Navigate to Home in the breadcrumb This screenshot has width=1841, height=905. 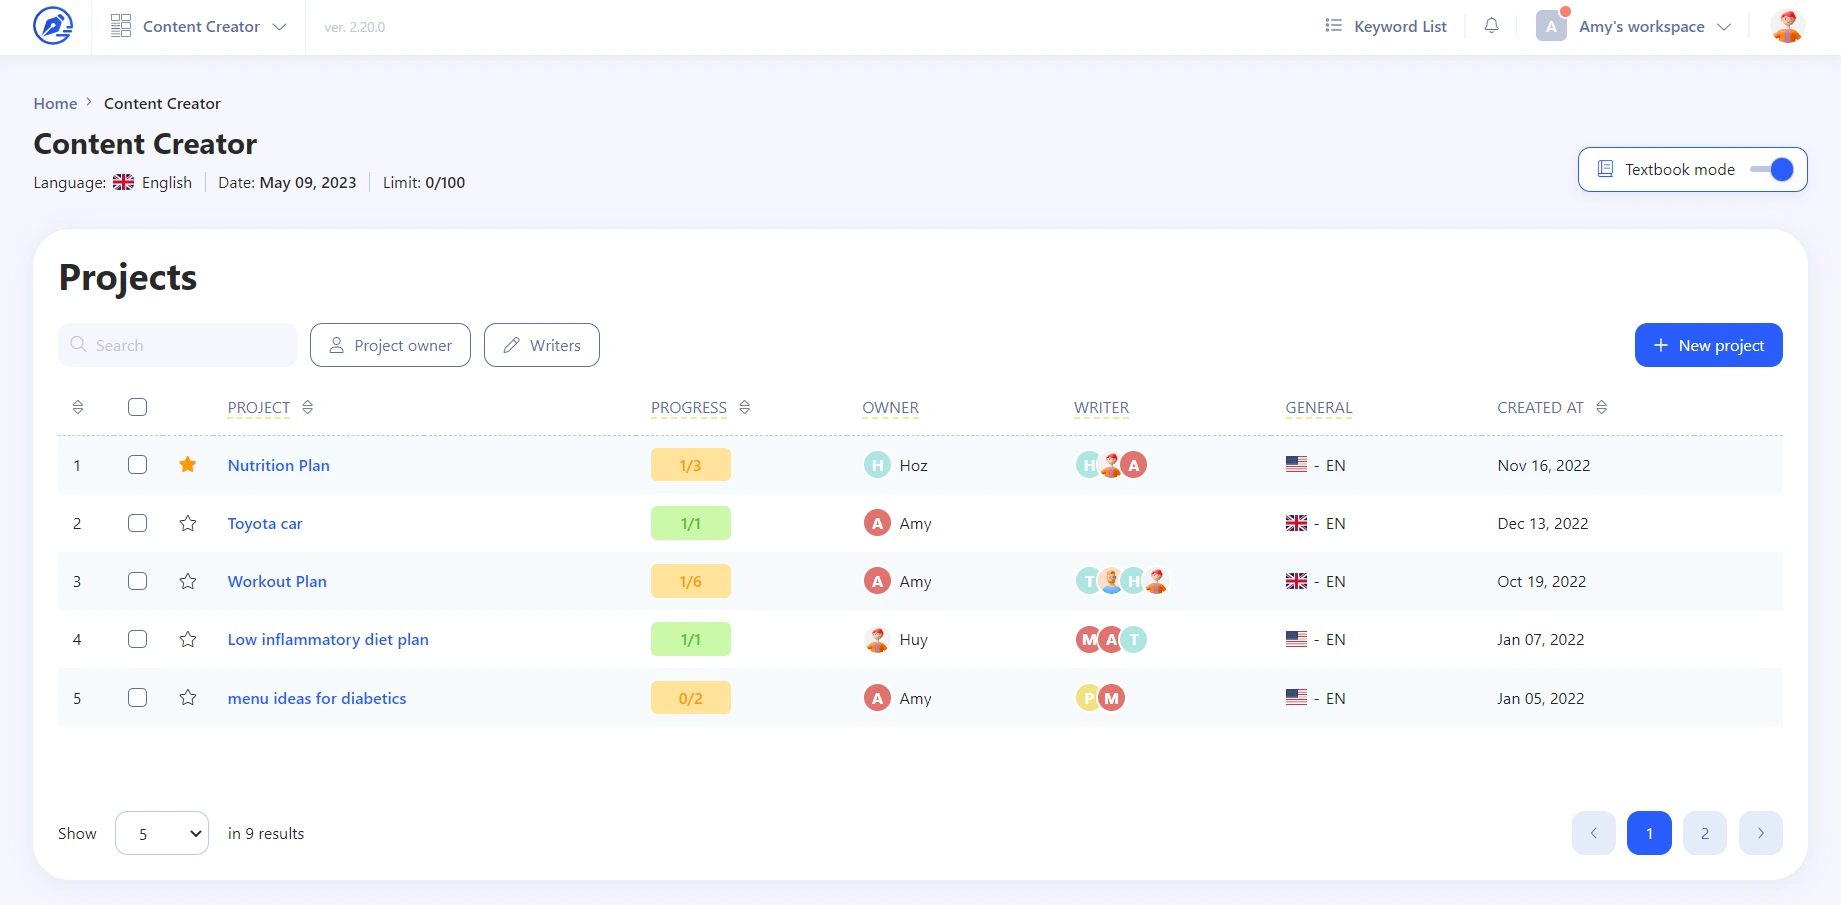(55, 103)
